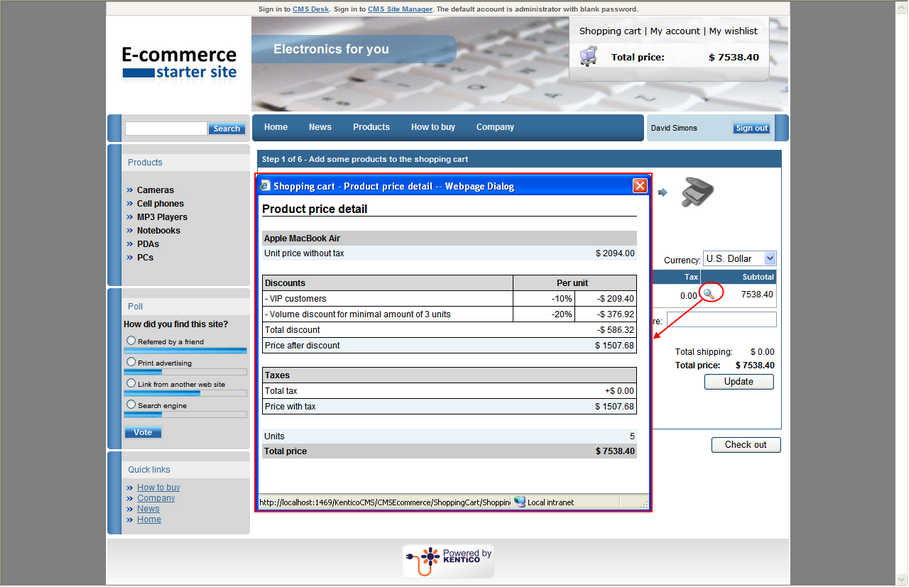Open the Products menu item

[371, 127]
